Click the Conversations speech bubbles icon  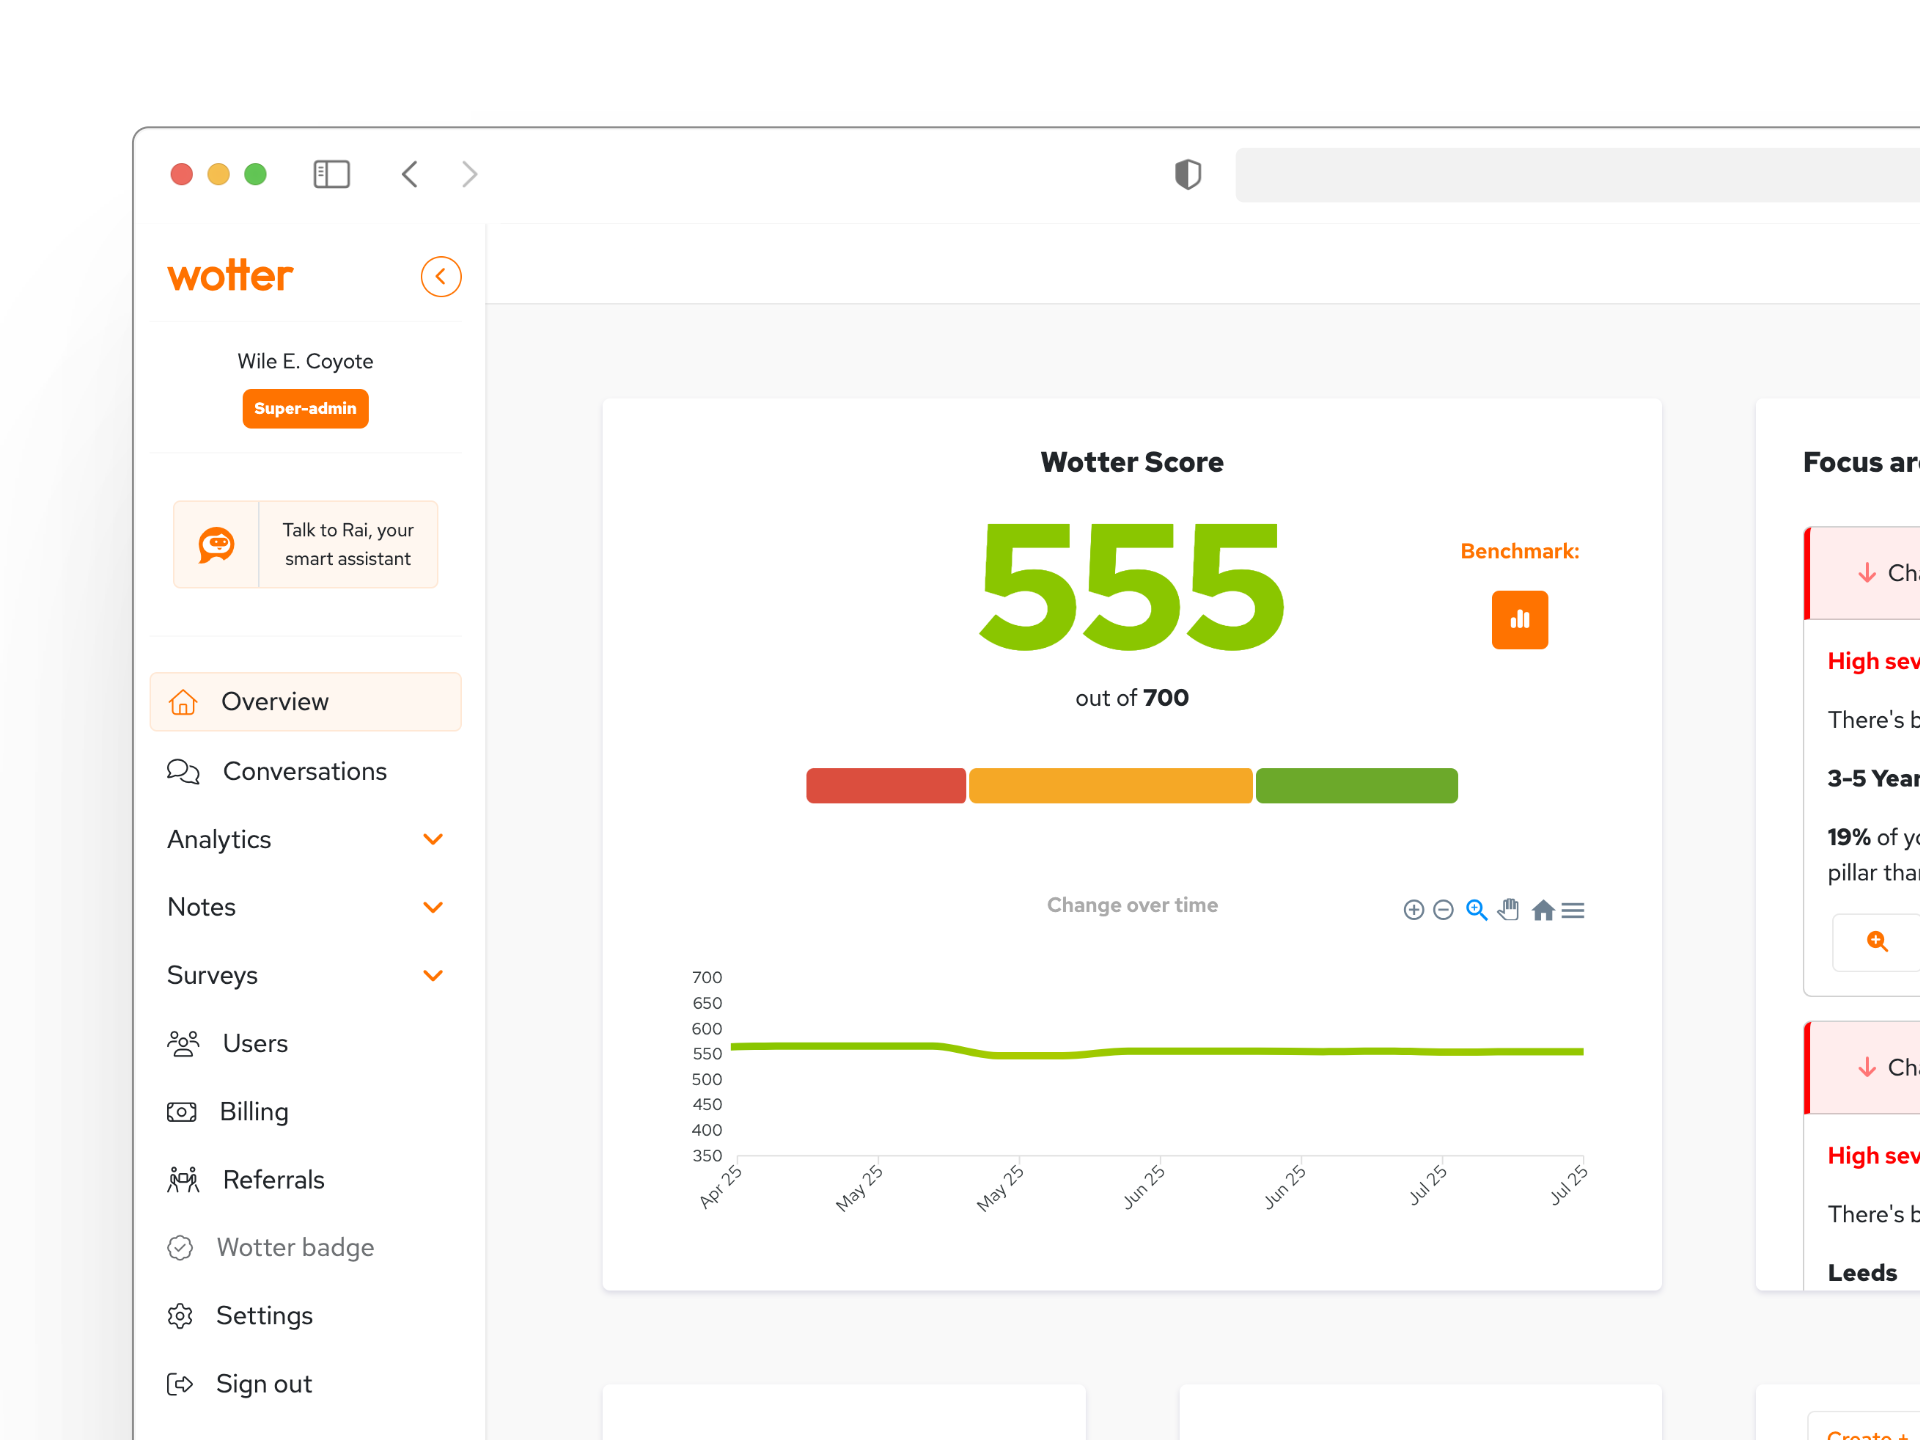(x=183, y=771)
